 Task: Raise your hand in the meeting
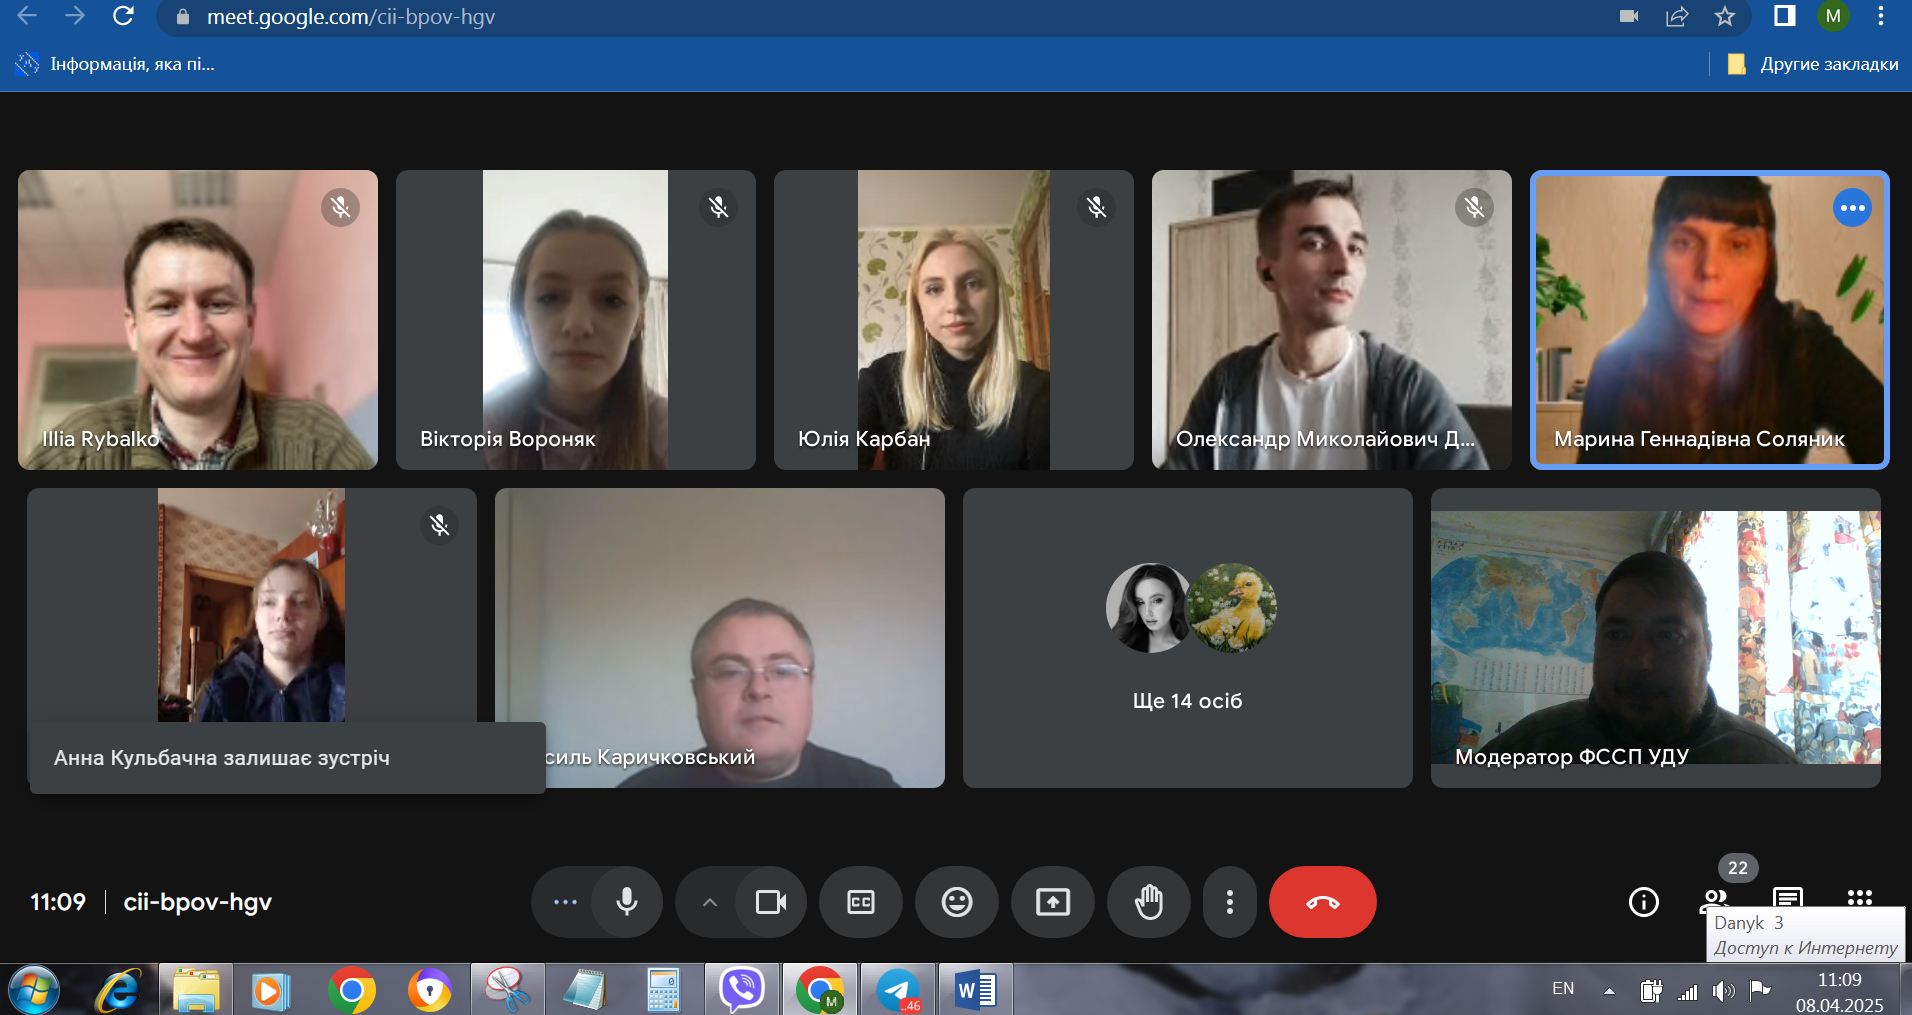point(1149,902)
